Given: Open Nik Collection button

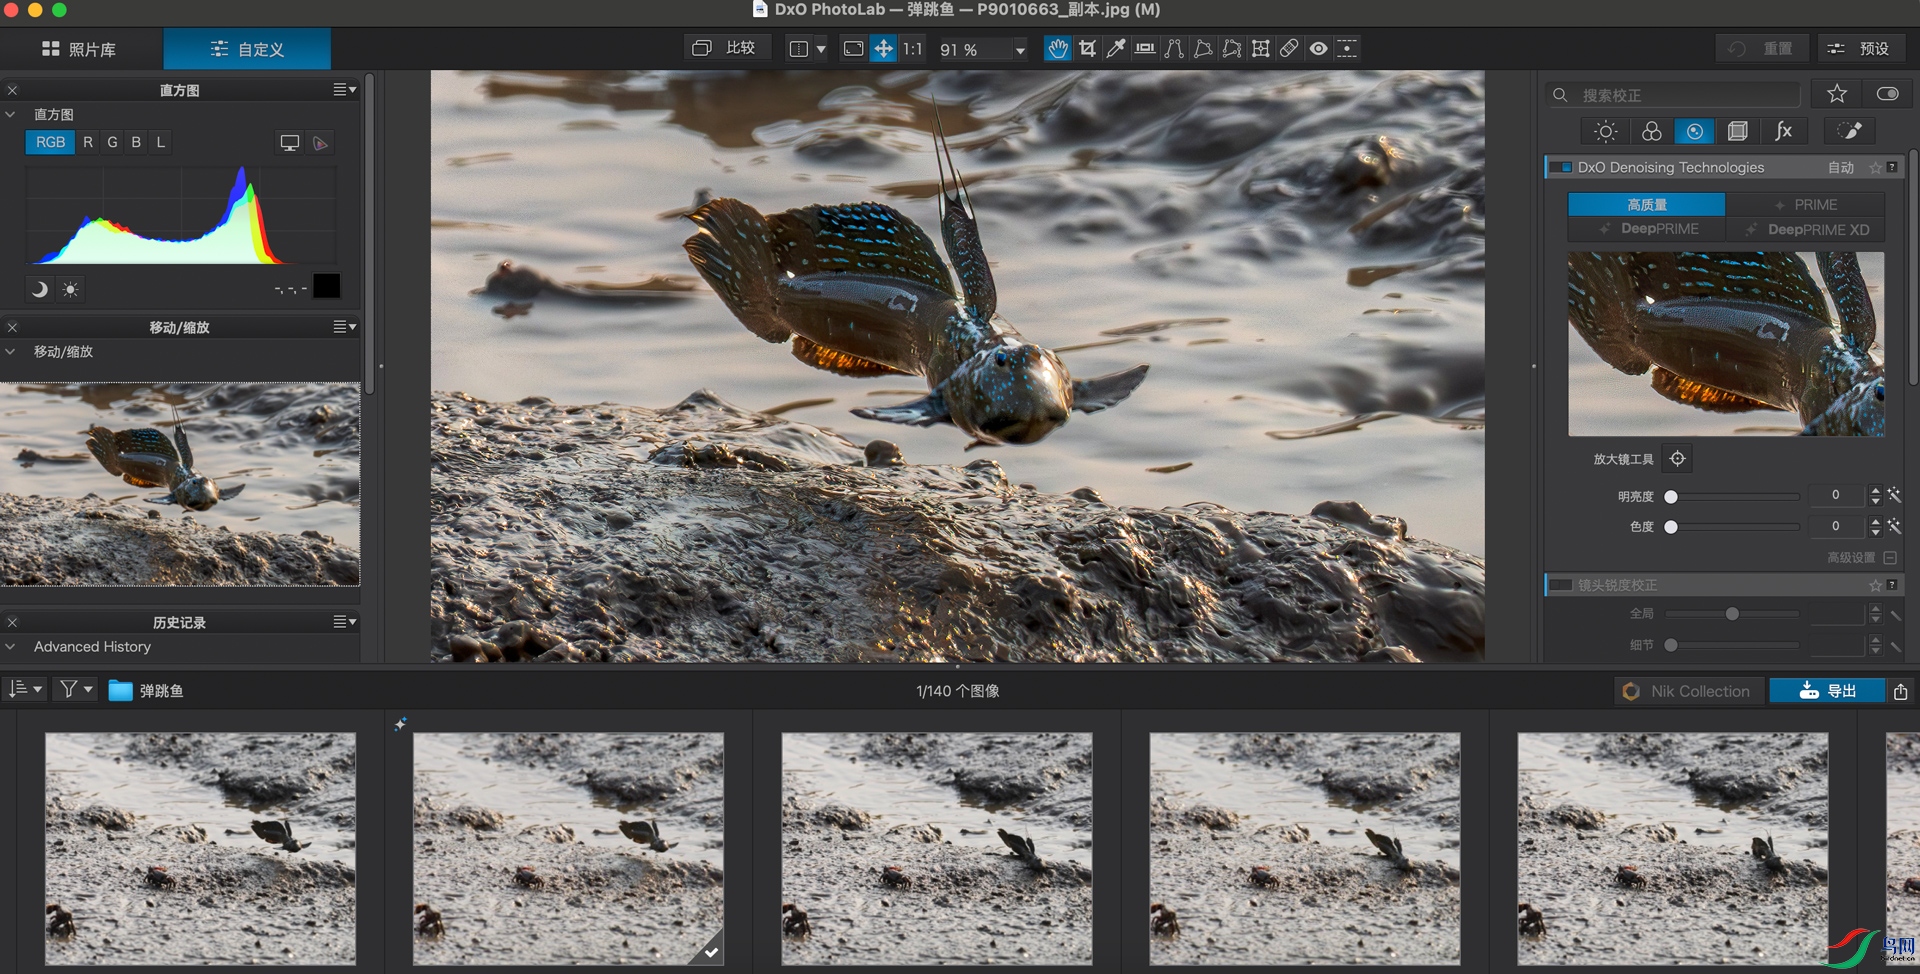Looking at the screenshot, I should (x=1688, y=691).
